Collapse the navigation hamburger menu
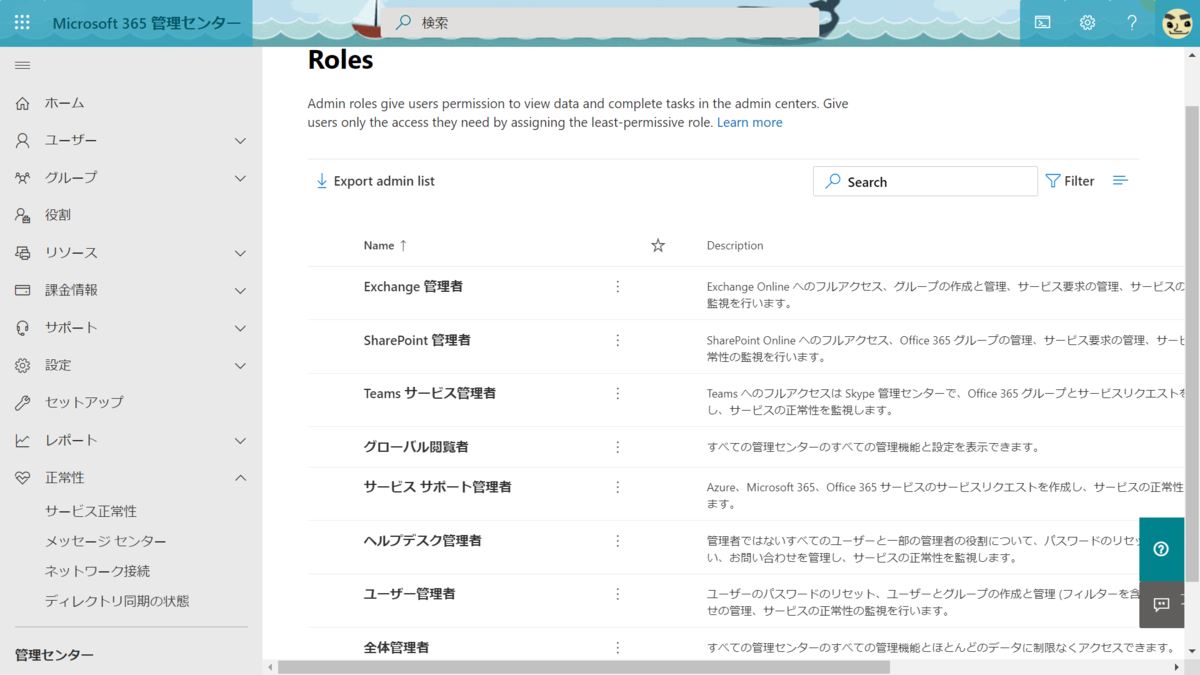 [22, 65]
